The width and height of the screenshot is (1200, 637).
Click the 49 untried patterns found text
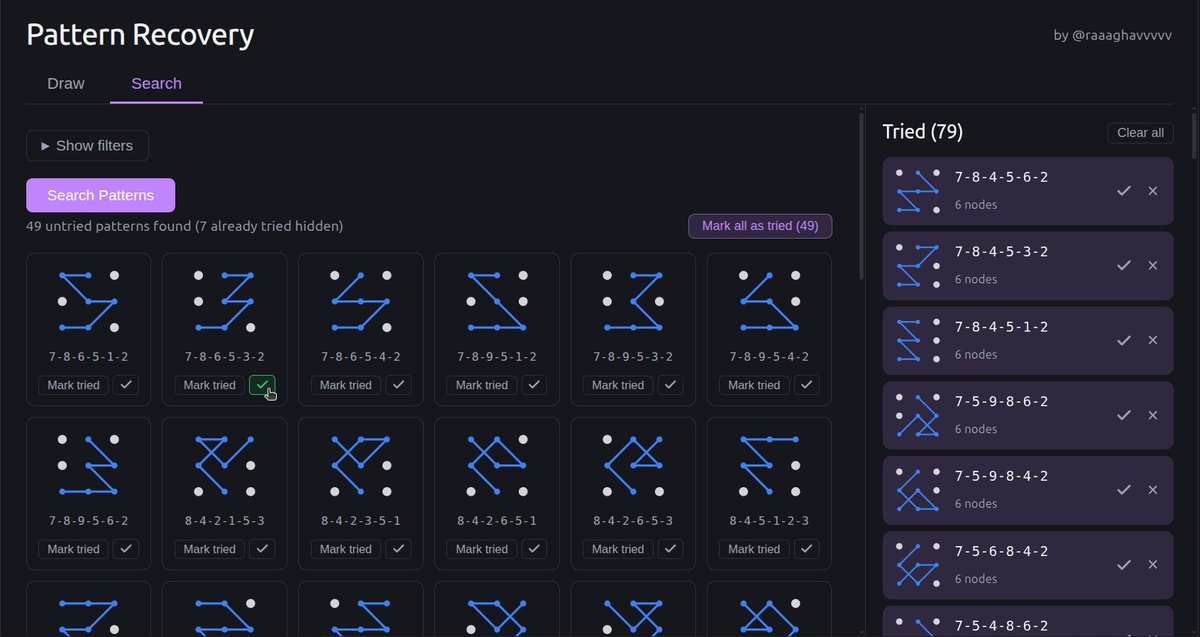point(185,226)
